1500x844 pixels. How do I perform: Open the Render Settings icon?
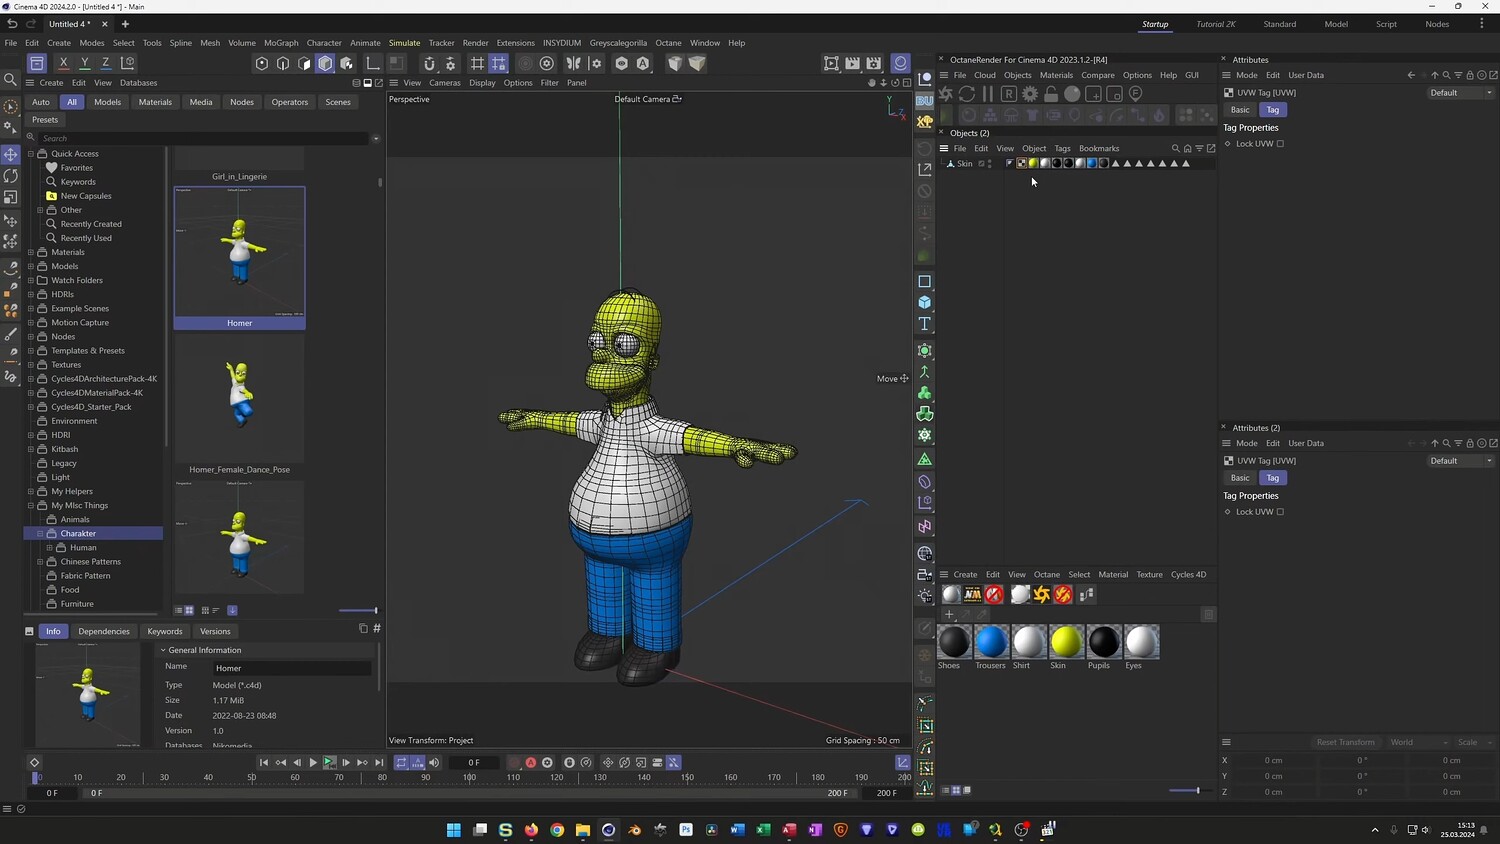click(x=873, y=63)
